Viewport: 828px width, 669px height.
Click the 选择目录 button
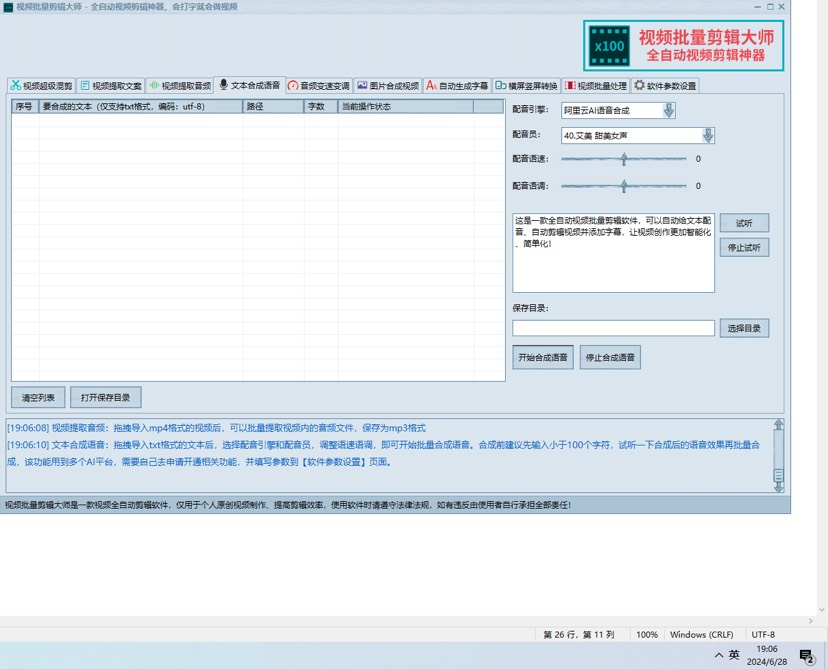point(744,328)
